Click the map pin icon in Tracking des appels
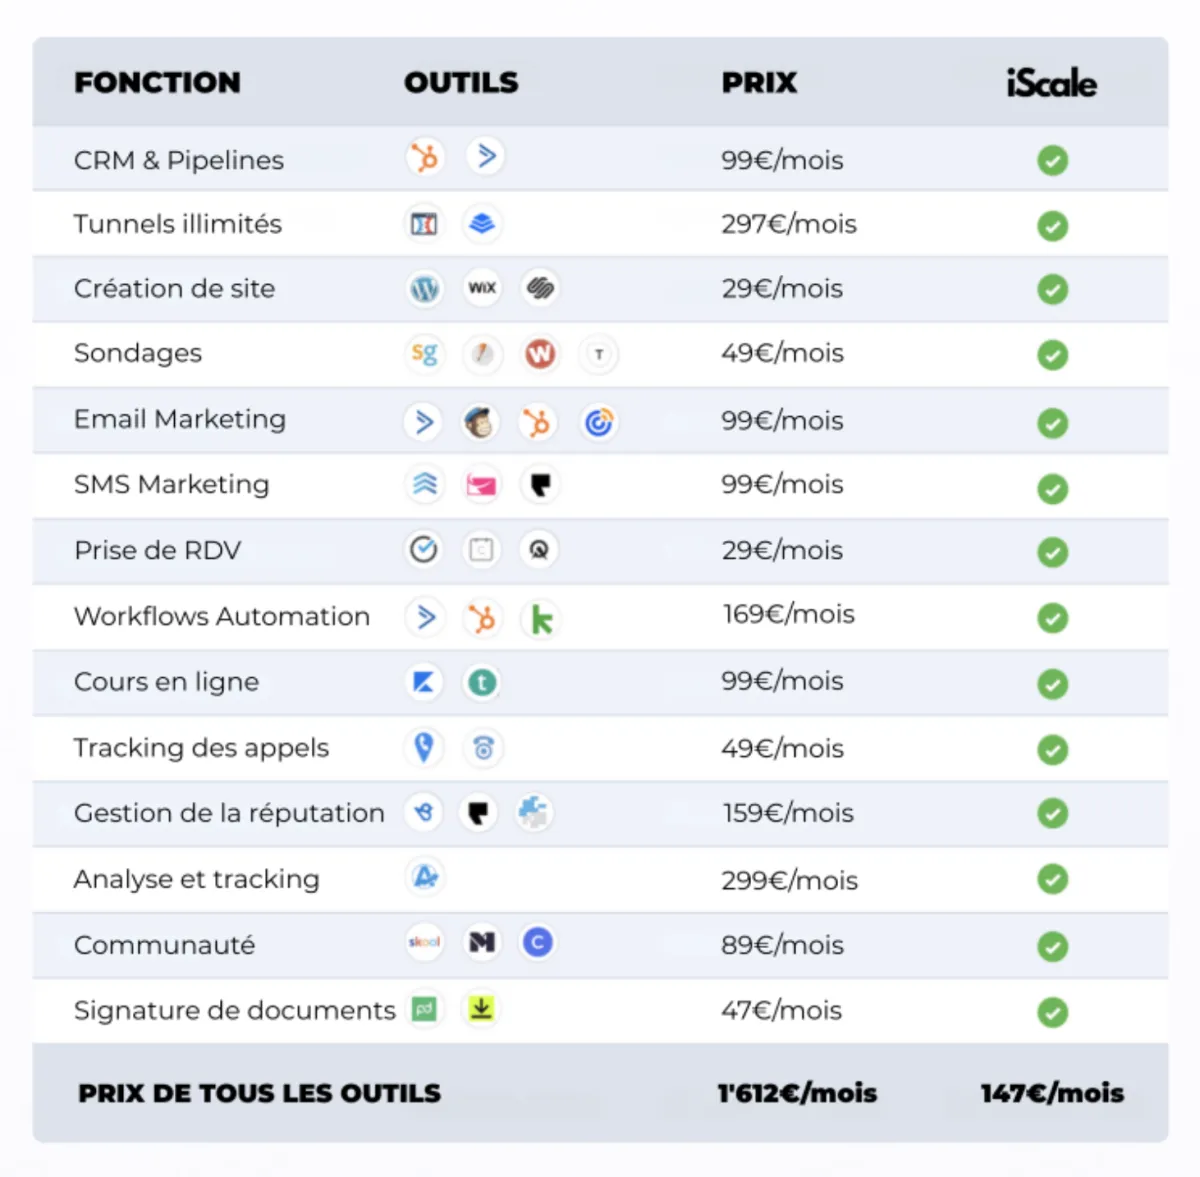1200x1177 pixels. pyautogui.click(x=424, y=747)
